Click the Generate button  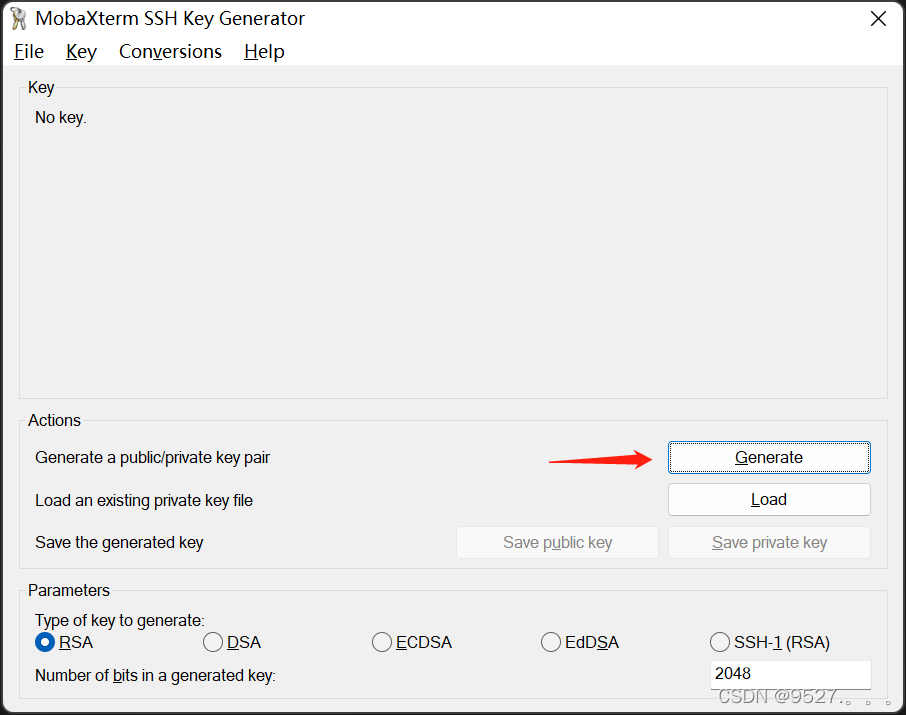click(x=768, y=457)
